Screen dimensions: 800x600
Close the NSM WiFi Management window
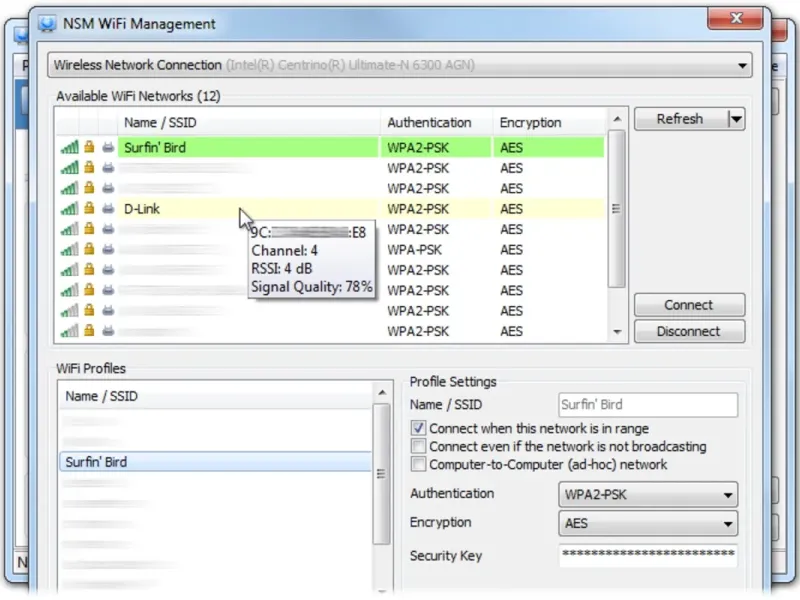click(x=736, y=18)
